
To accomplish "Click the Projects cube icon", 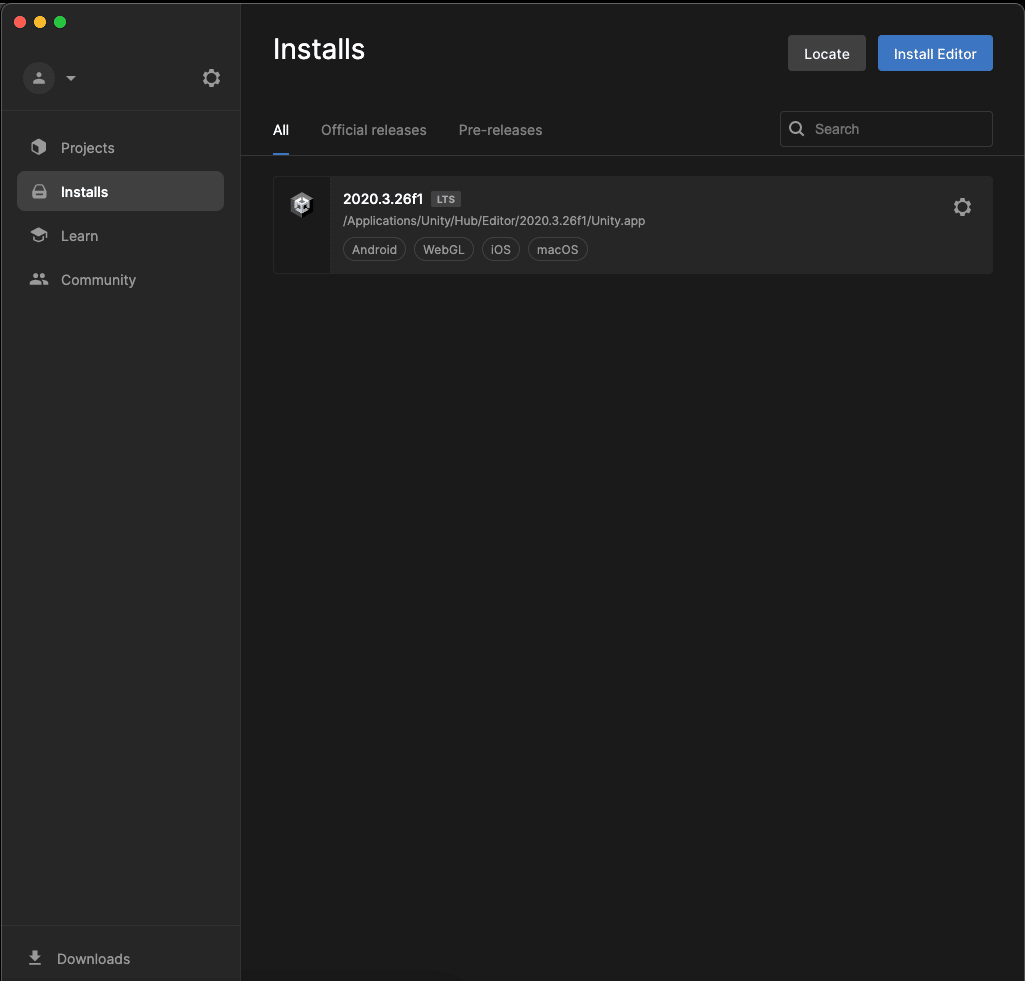I will 39,147.
